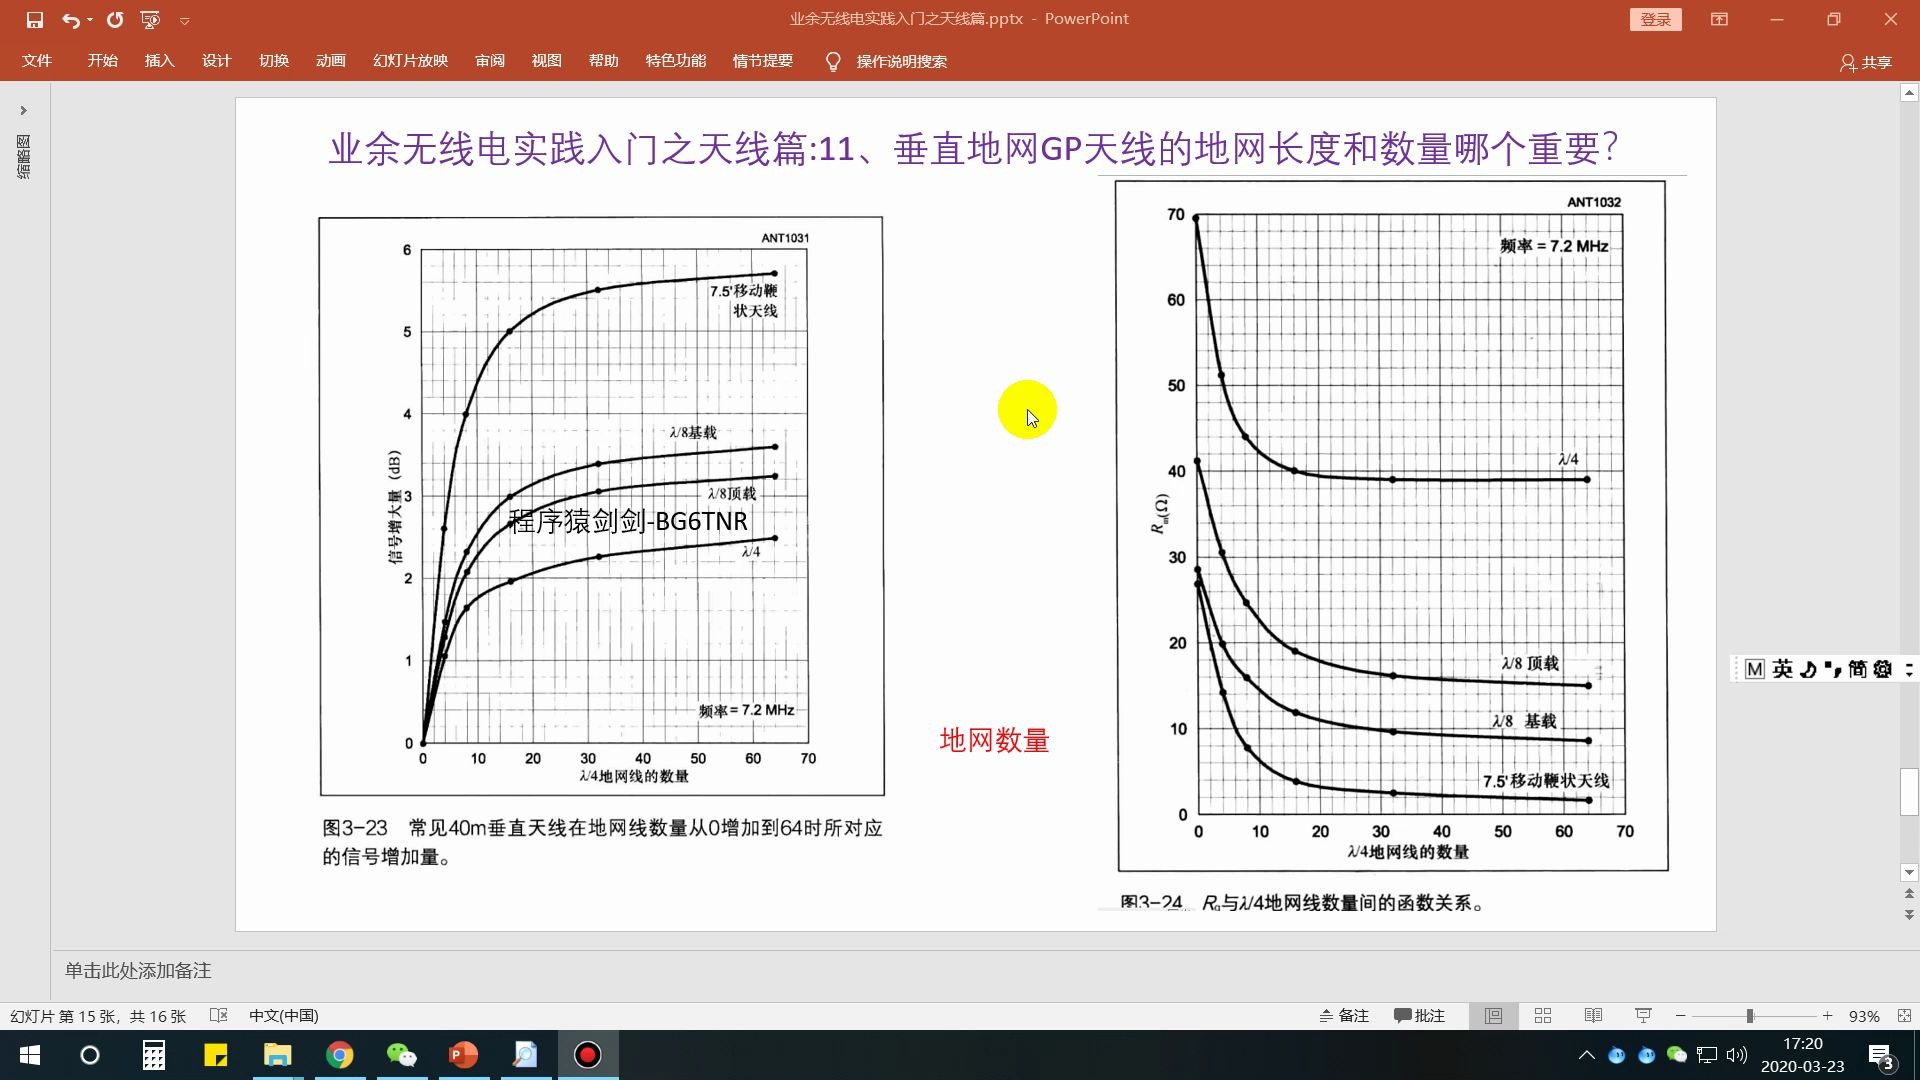
Task: Start Slide Show view icon
Action: [1643, 1016]
